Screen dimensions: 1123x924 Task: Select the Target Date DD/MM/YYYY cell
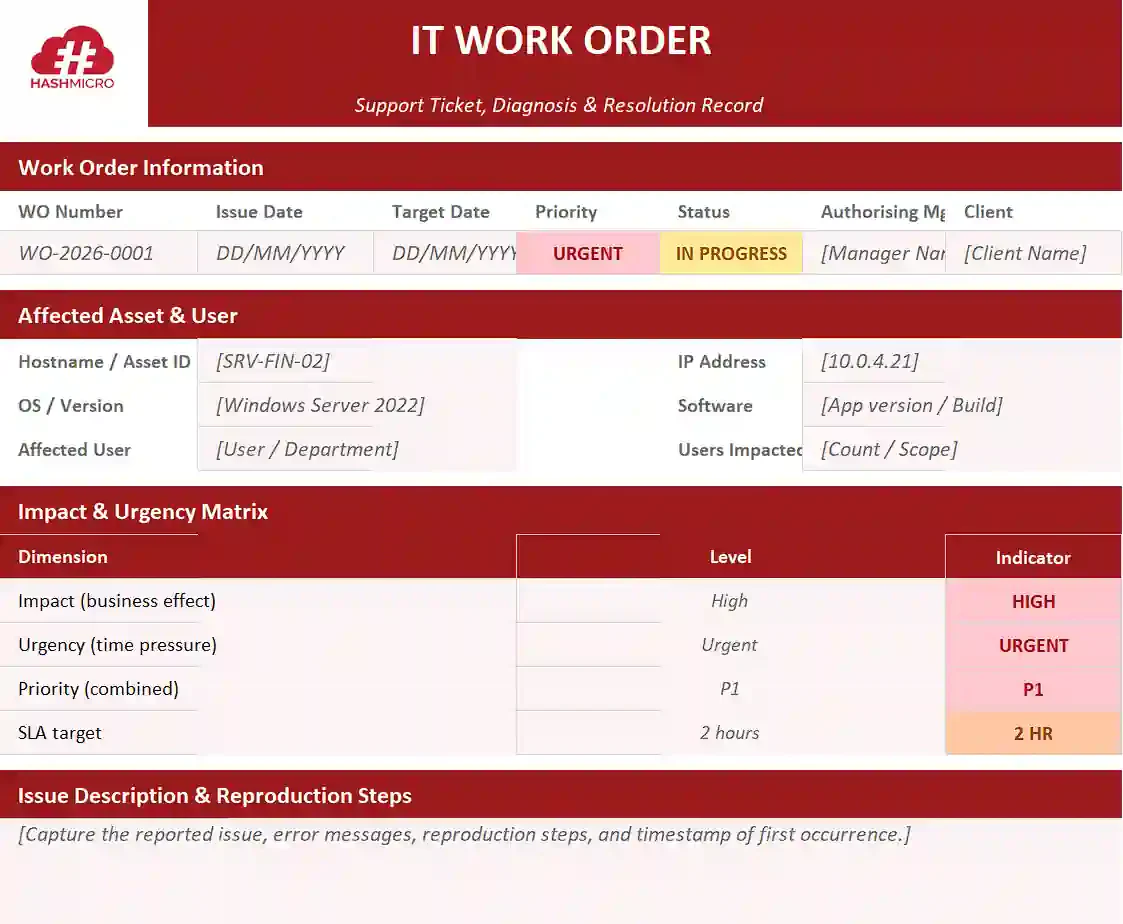(x=445, y=253)
